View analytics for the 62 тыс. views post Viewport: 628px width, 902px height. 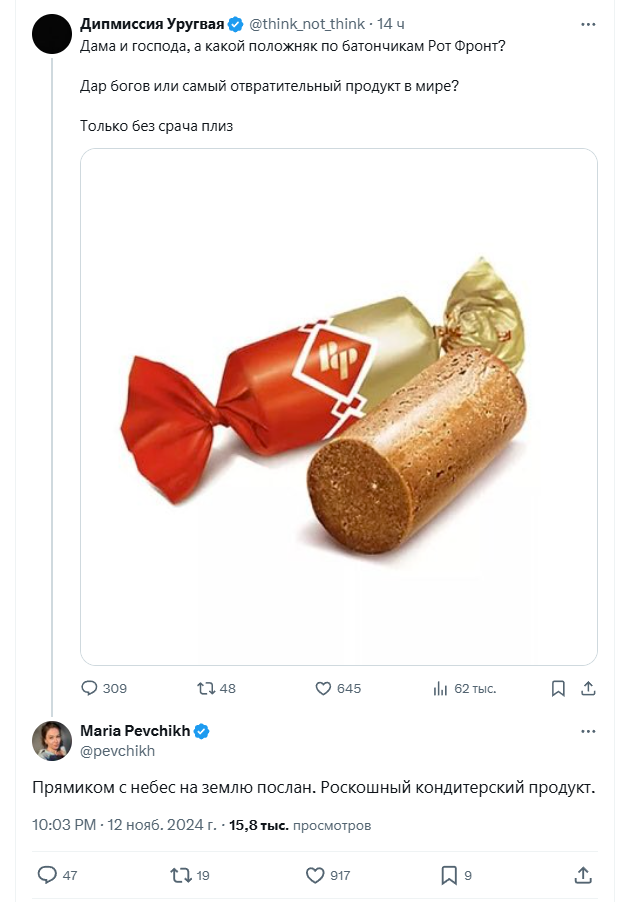tap(439, 688)
